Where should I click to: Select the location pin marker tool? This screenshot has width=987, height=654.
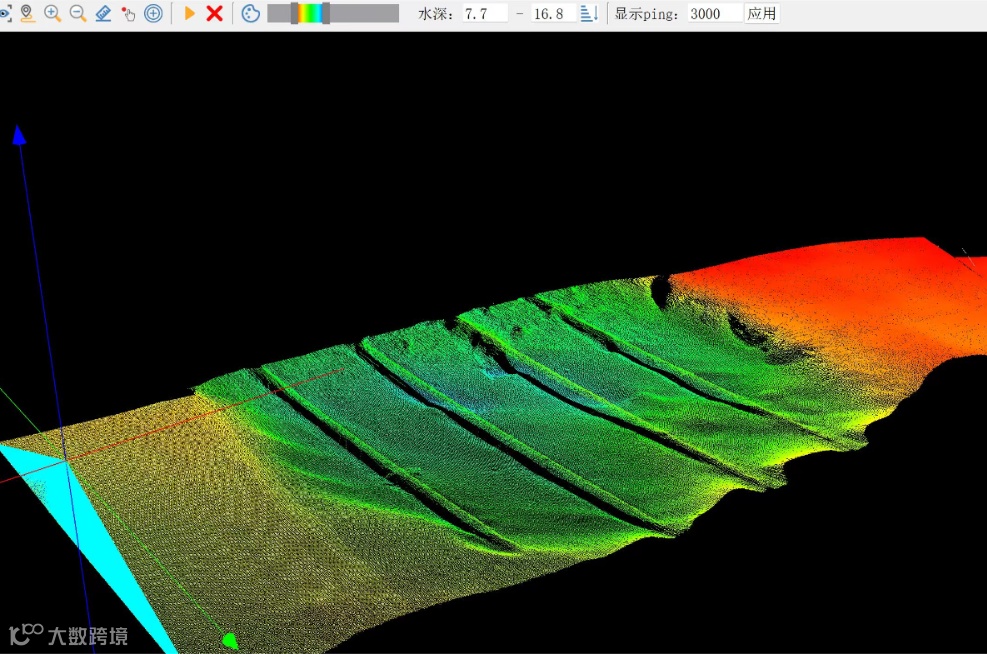pos(27,13)
